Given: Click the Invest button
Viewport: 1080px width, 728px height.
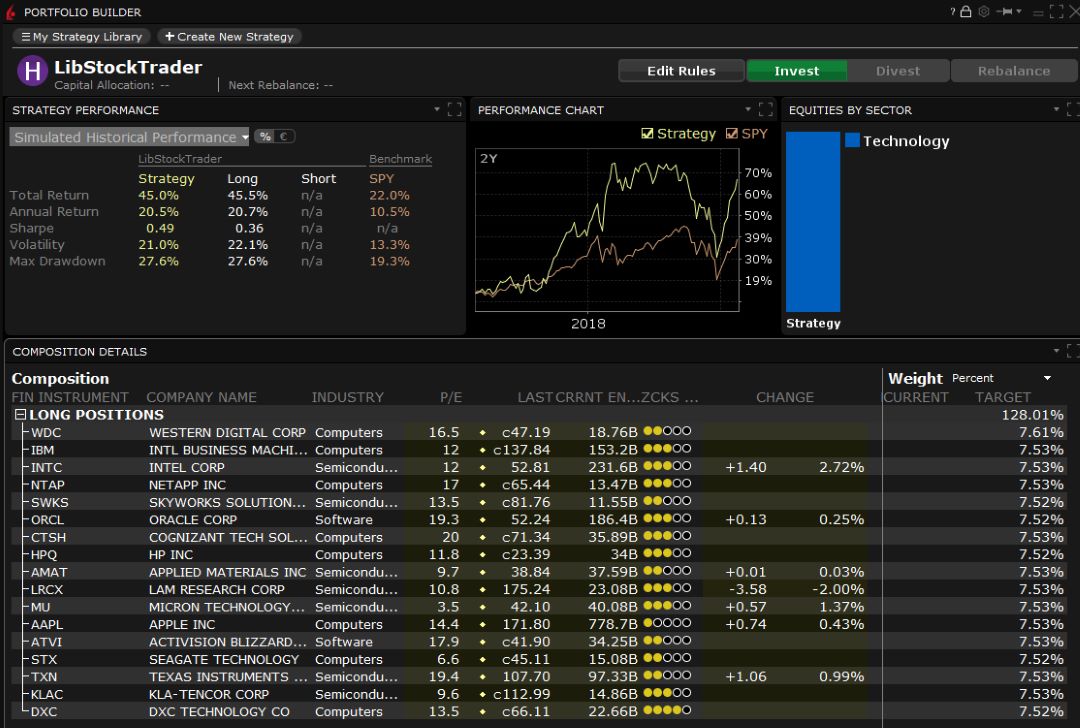Looking at the screenshot, I should (797, 71).
